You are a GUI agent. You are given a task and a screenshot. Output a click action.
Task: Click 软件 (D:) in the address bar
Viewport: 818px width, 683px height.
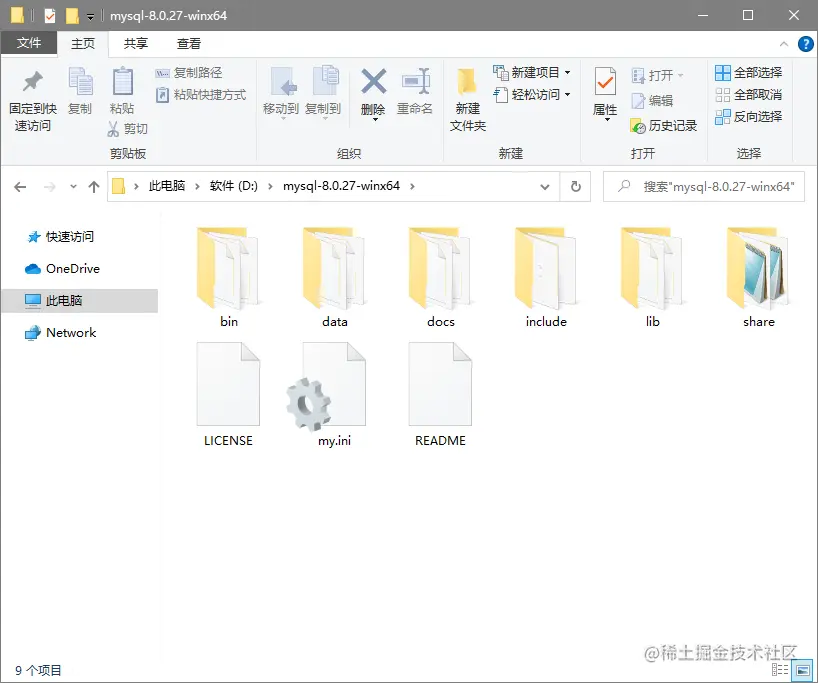(x=234, y=186)
